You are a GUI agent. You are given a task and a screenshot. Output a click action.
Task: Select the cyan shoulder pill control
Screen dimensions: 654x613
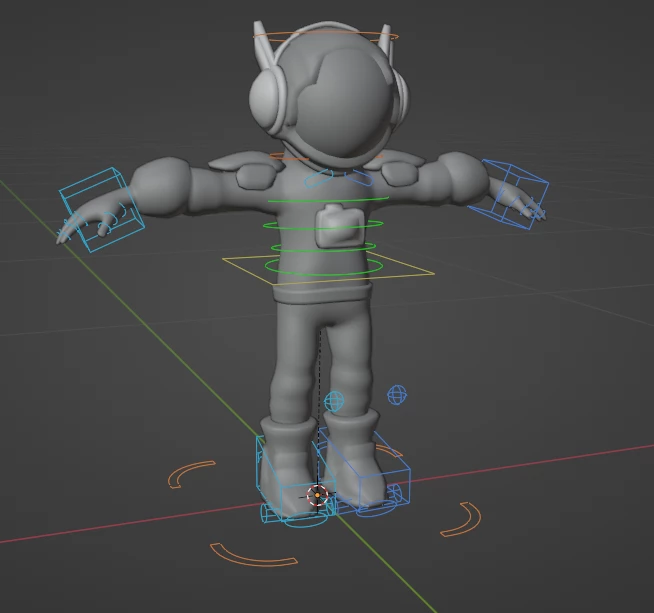(x=319, y=178)
